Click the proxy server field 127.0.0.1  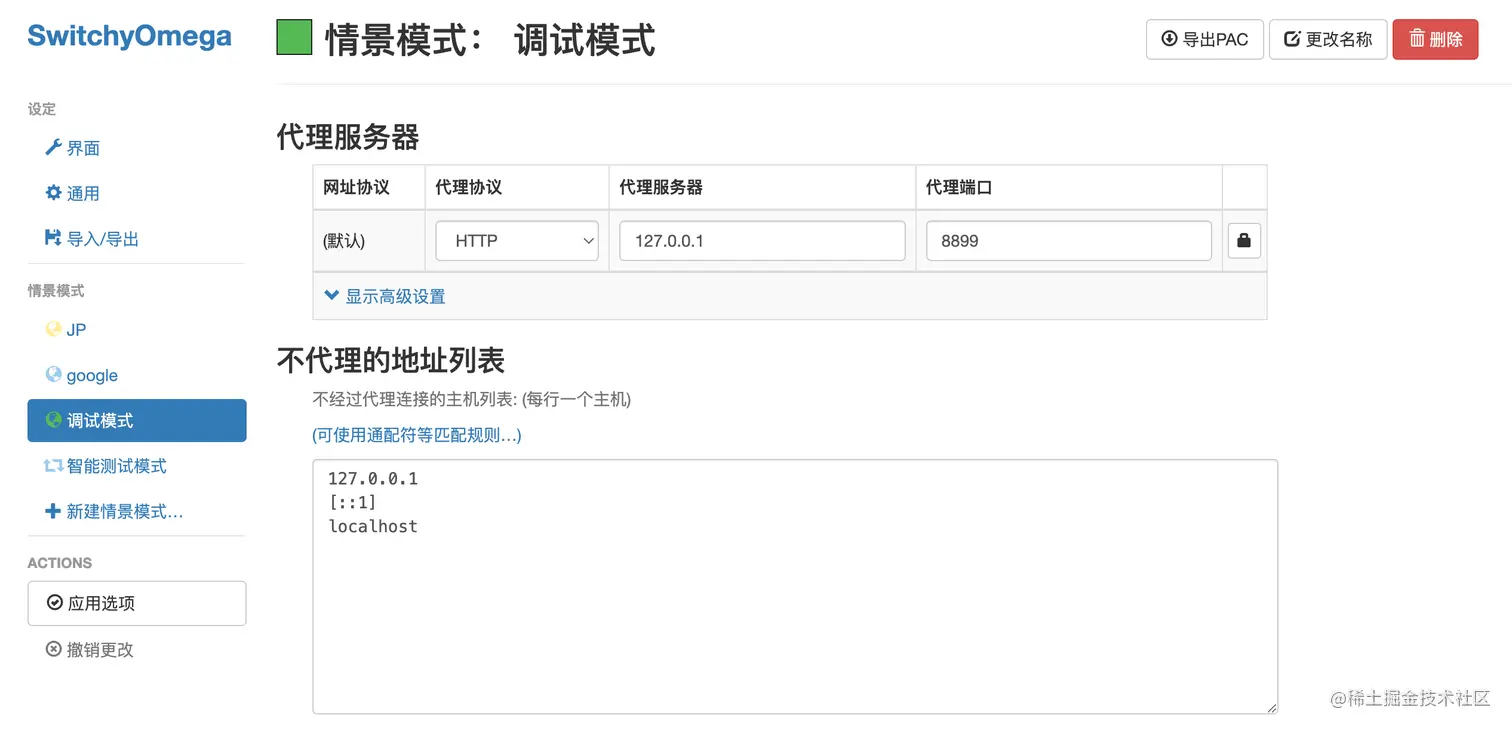762,241
